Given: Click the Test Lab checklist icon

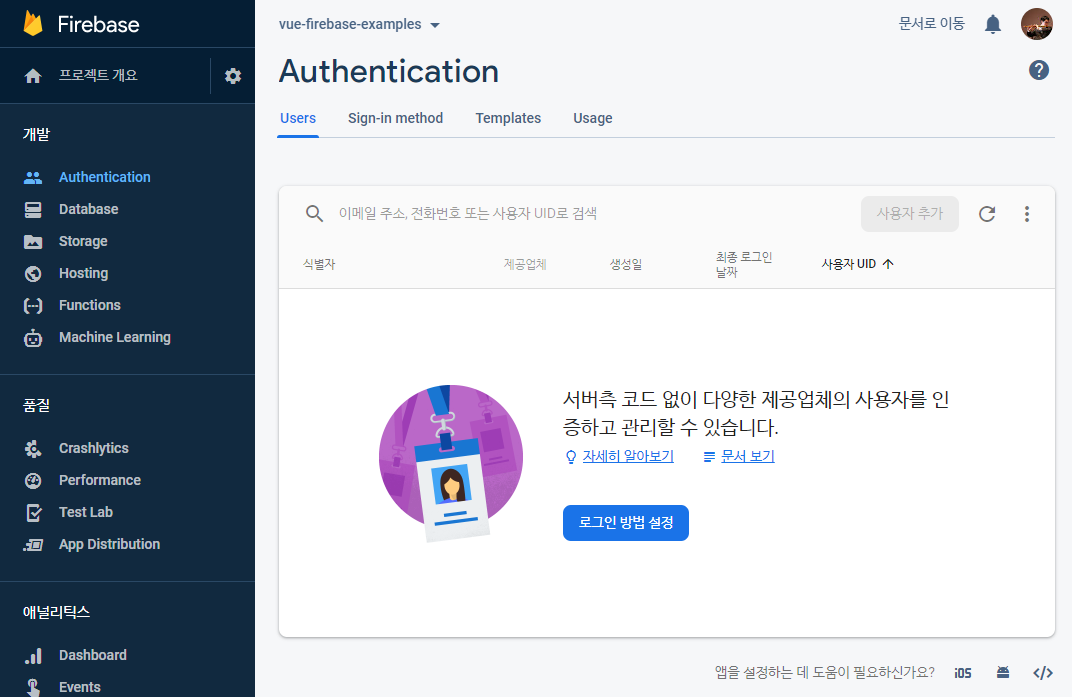Looking at the screenshot, I should pos(33,513).
